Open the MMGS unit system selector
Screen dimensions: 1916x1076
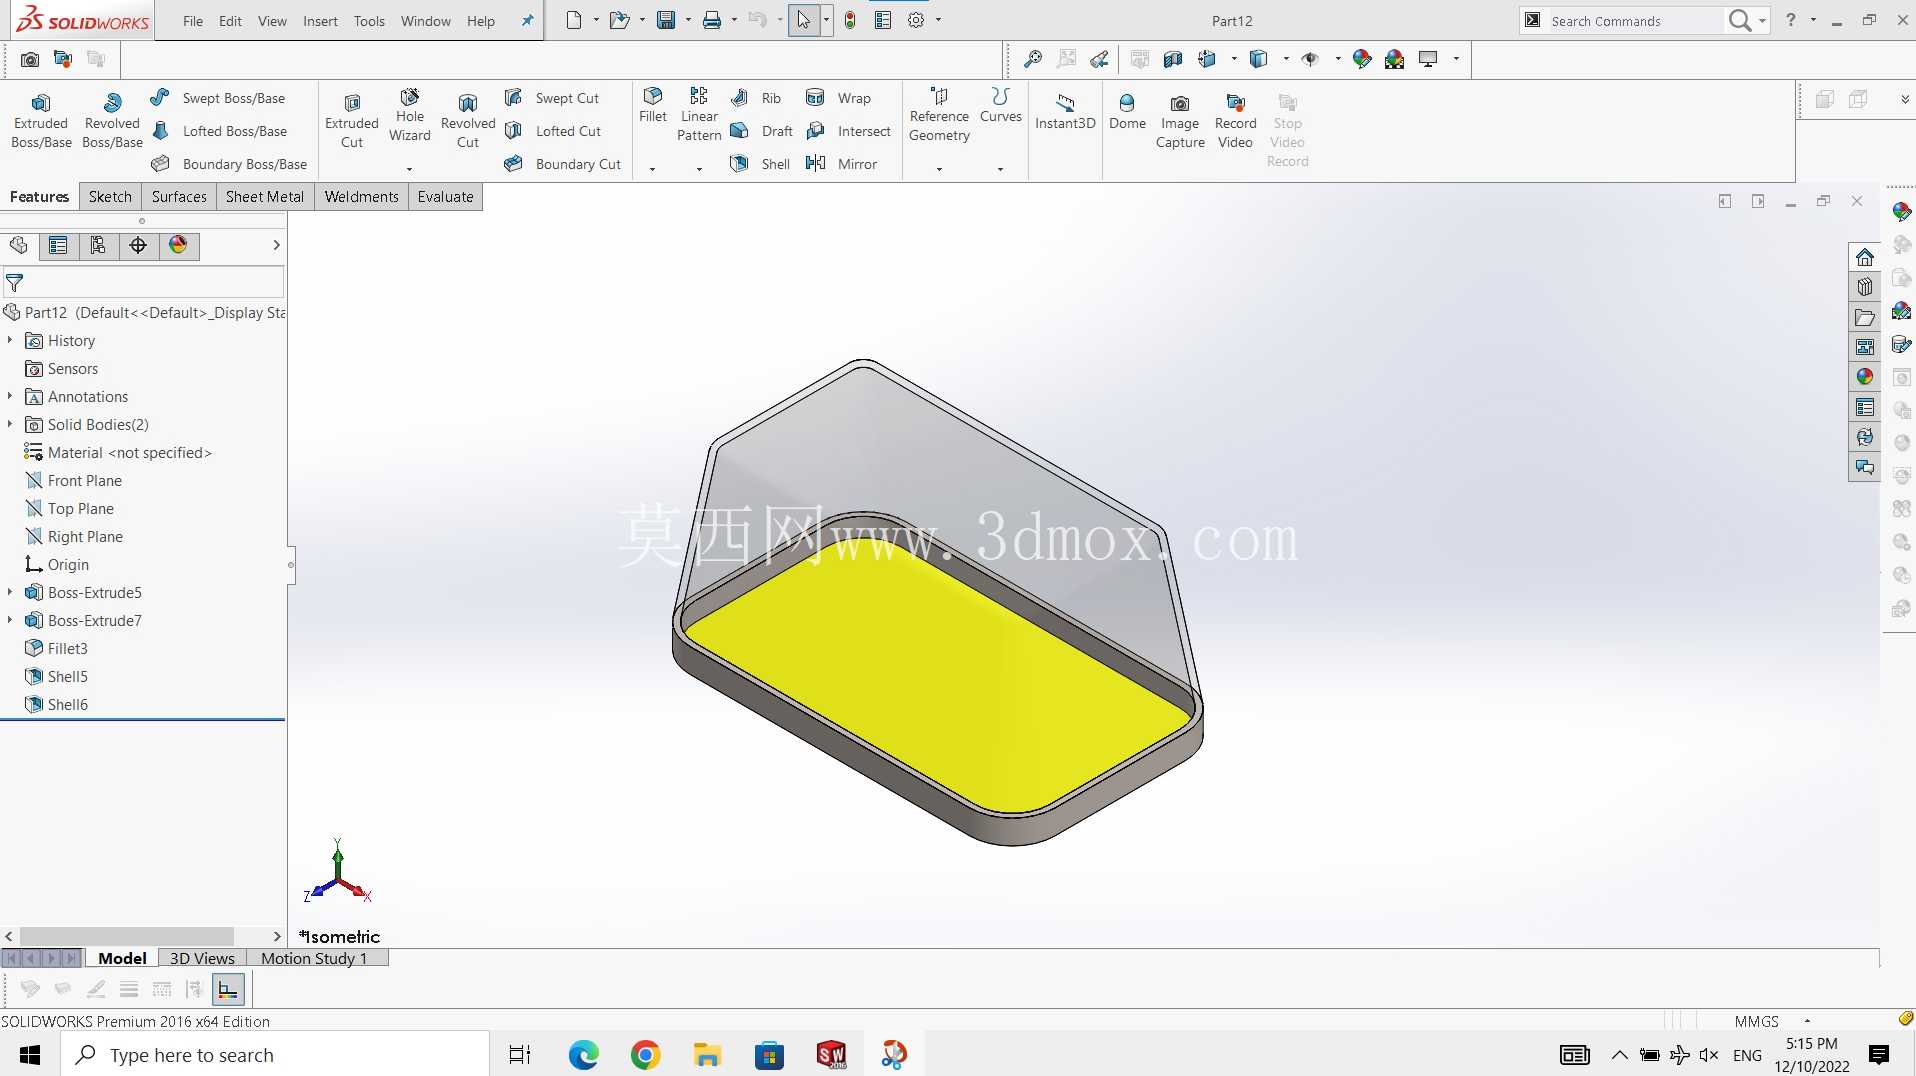1772,1021
